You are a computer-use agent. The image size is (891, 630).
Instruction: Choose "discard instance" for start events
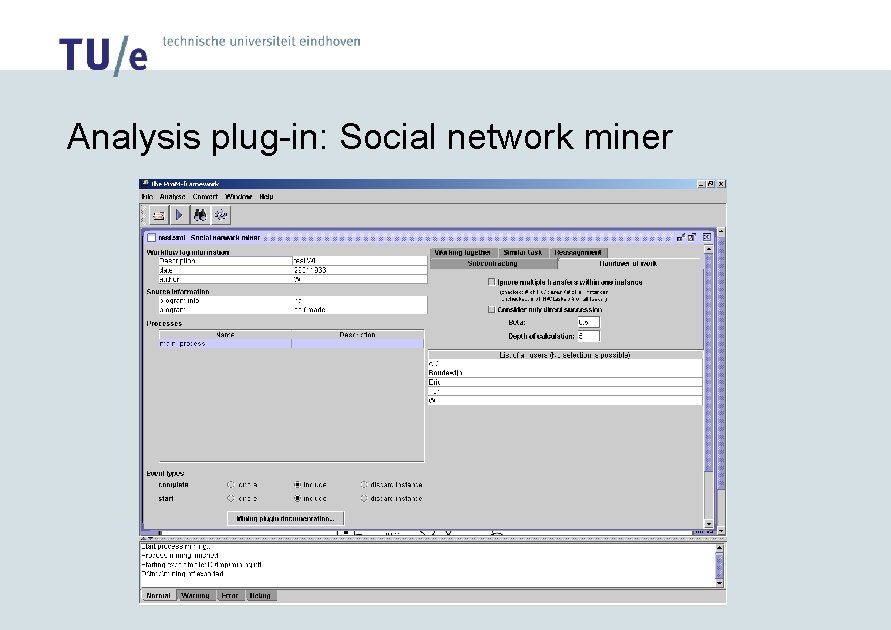click(365, 499)
